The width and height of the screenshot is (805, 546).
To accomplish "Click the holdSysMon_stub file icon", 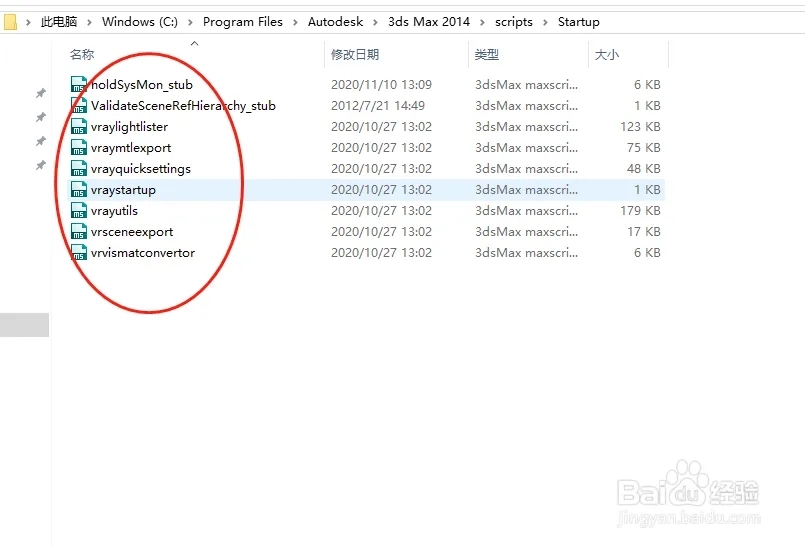I will tap(79, 84).
